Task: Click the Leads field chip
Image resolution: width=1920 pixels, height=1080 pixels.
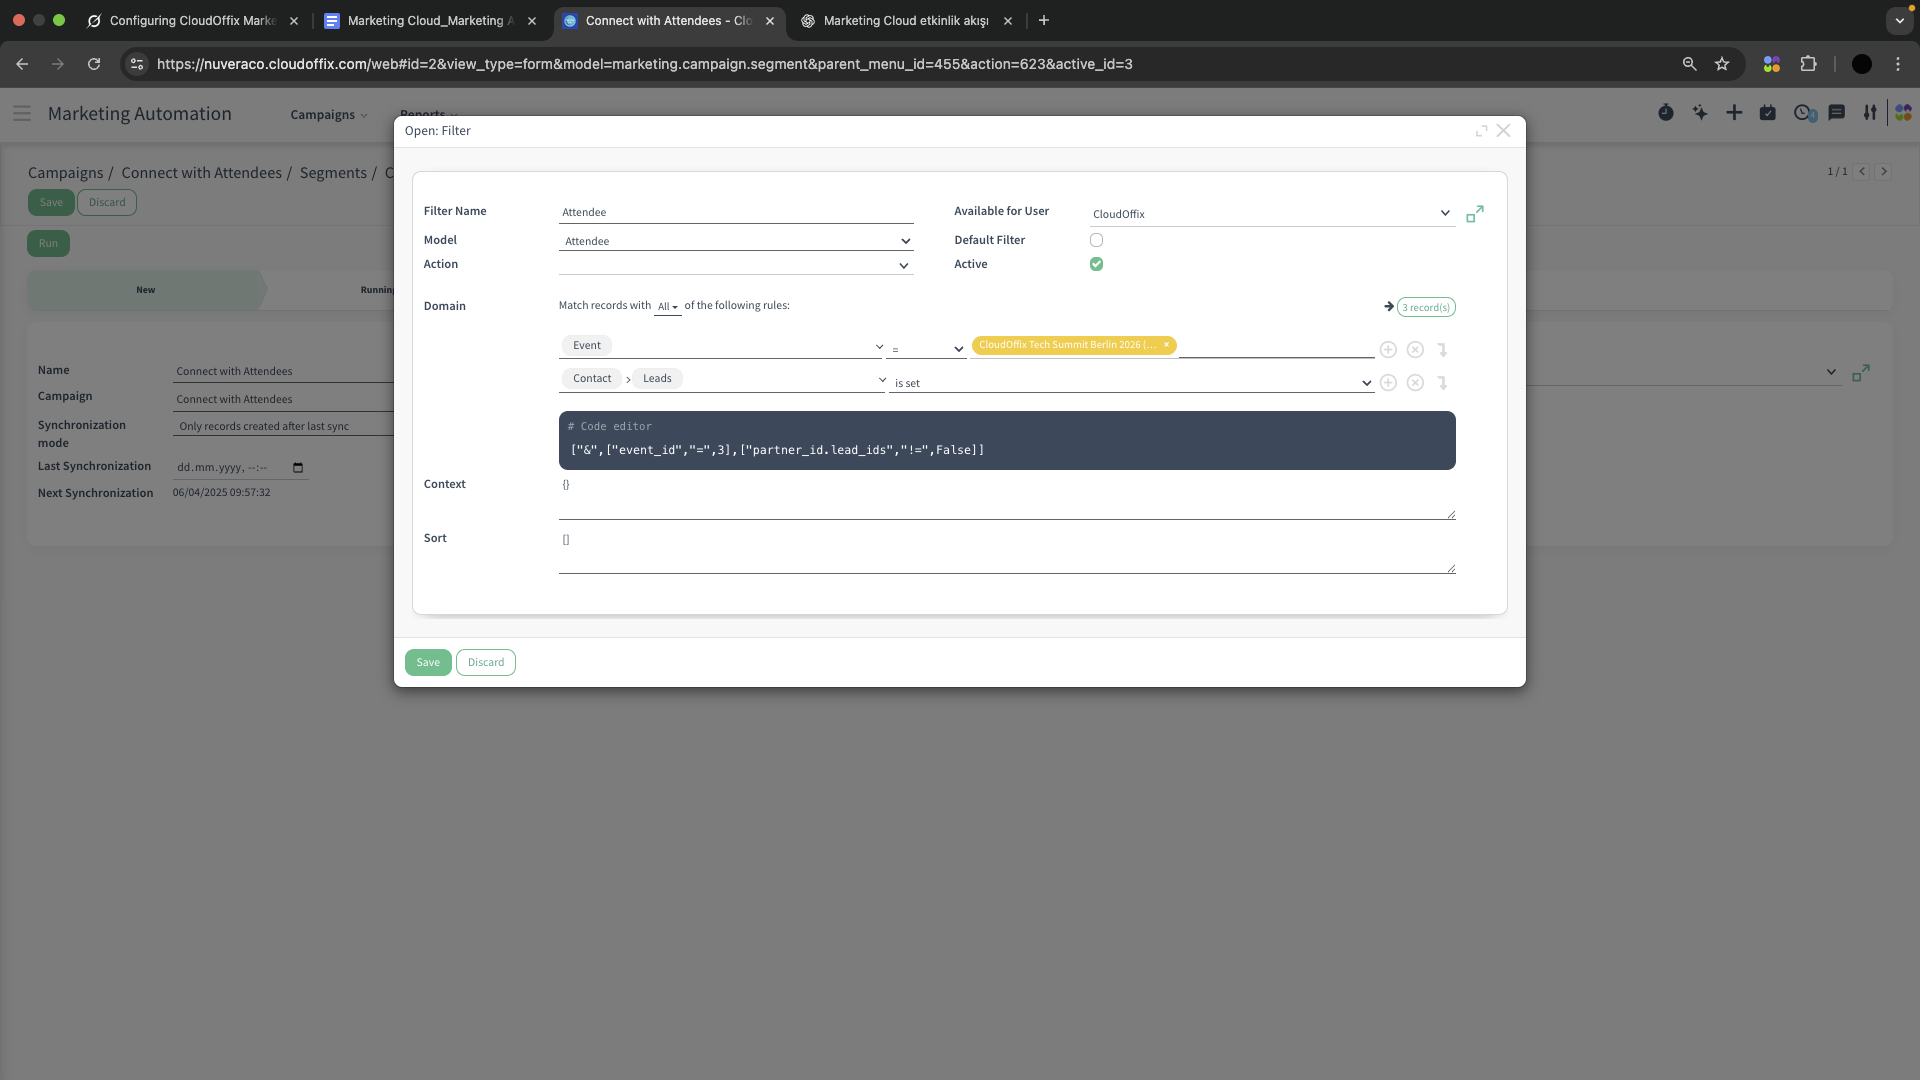Action: (x=657, y=378)
